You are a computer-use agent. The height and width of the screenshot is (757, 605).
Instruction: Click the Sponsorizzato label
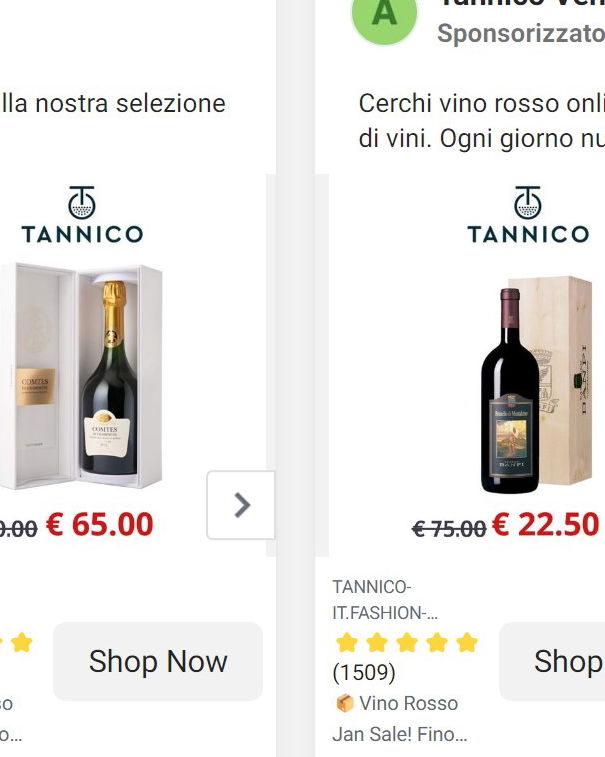pos(520,33)
